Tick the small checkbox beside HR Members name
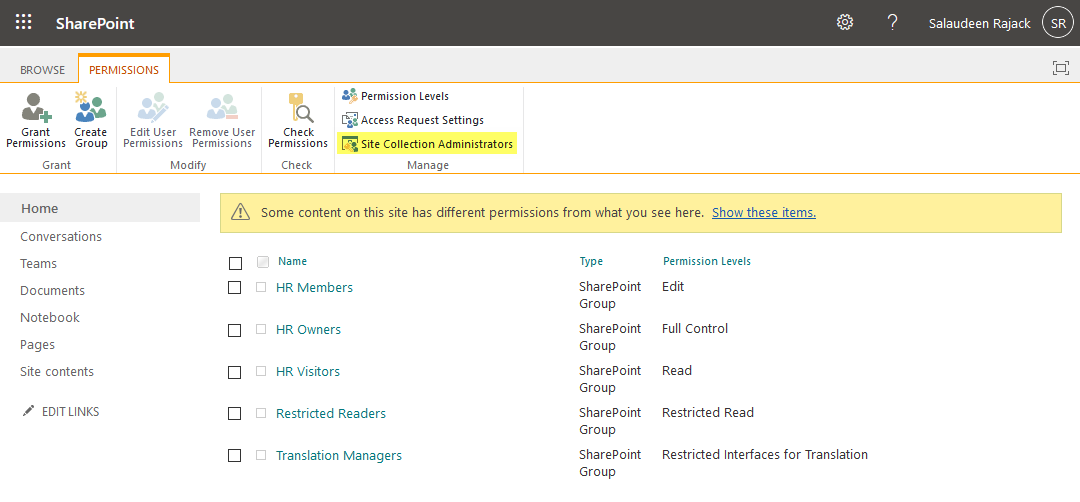1080x502 pixels. click(261, 287)
